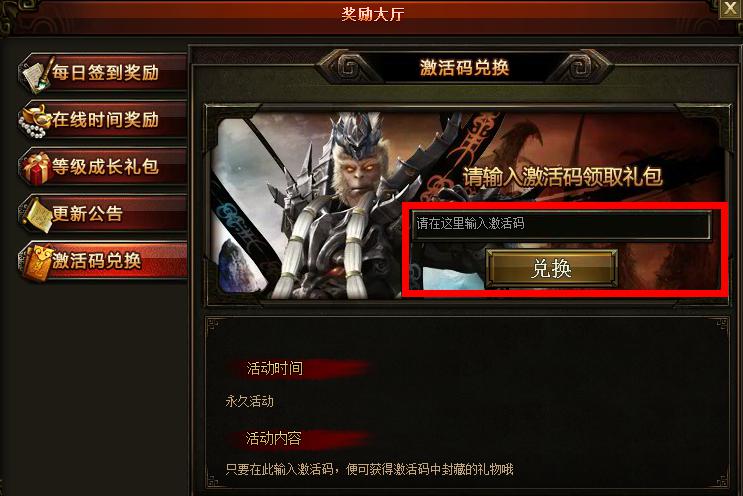Click the 兑换 redeem button
The width and height of the screenshot is (743, 496).
click(x=552, y=269)
